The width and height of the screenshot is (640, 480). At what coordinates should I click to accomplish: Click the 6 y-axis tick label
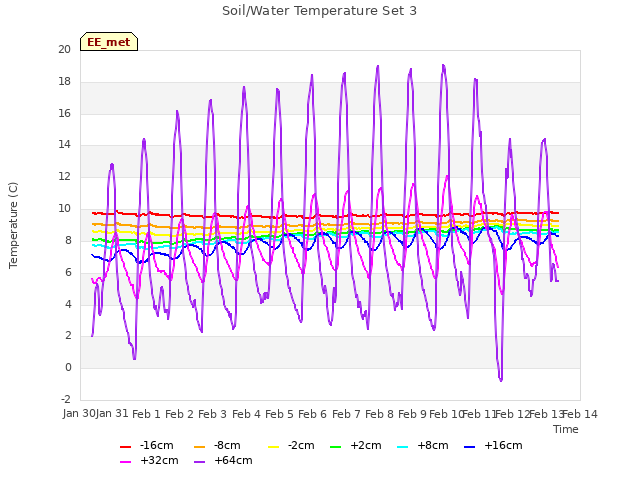click(68, 272)
